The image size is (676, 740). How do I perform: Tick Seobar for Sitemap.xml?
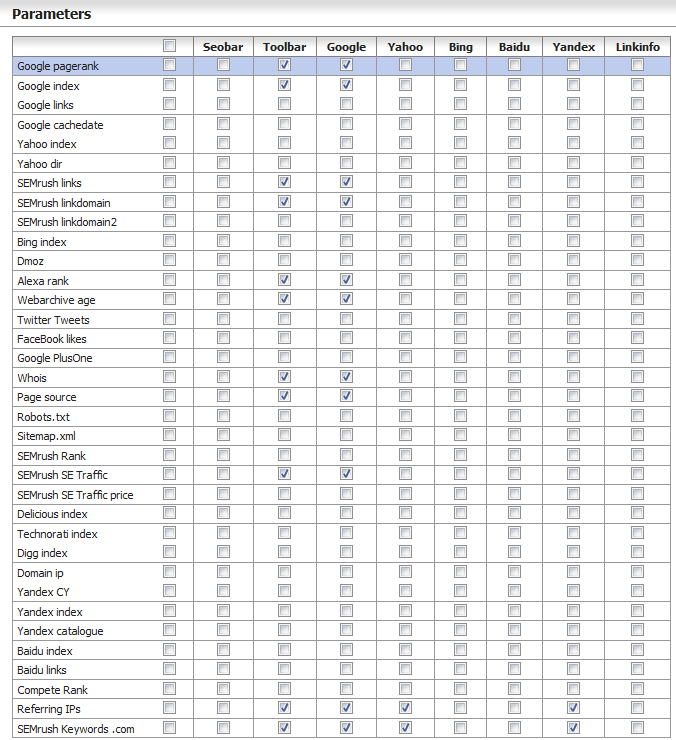click(223, 435)
